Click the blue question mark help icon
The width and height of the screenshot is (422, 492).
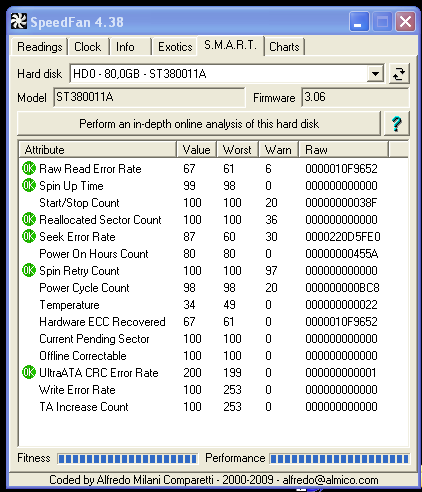click(x=396, y=124)
